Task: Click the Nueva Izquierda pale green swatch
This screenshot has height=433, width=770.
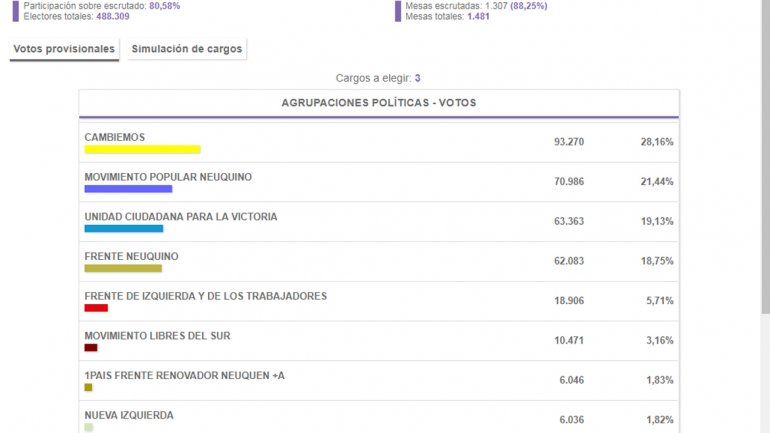Action: [88, 427]
